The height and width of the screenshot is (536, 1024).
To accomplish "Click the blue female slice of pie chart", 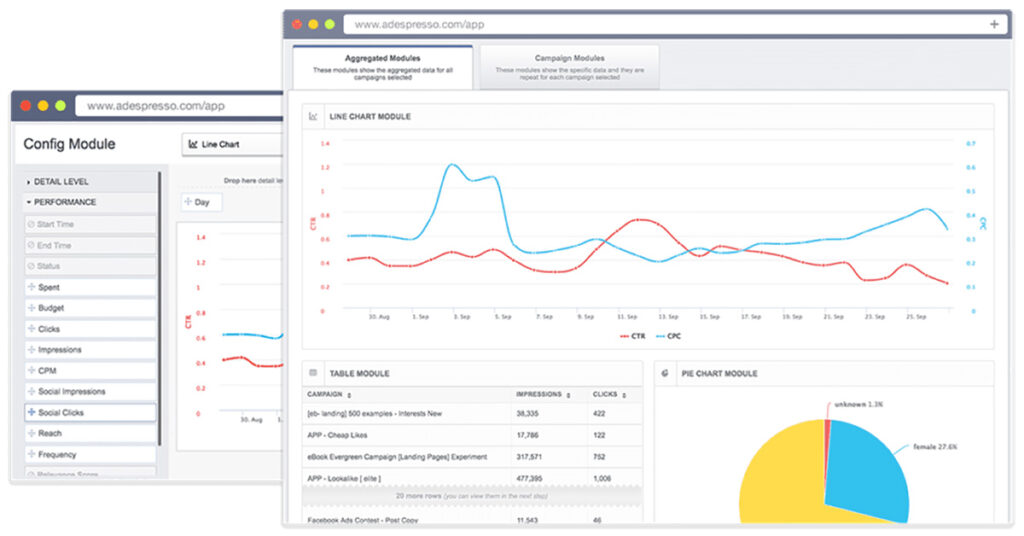I will point(865,470).
